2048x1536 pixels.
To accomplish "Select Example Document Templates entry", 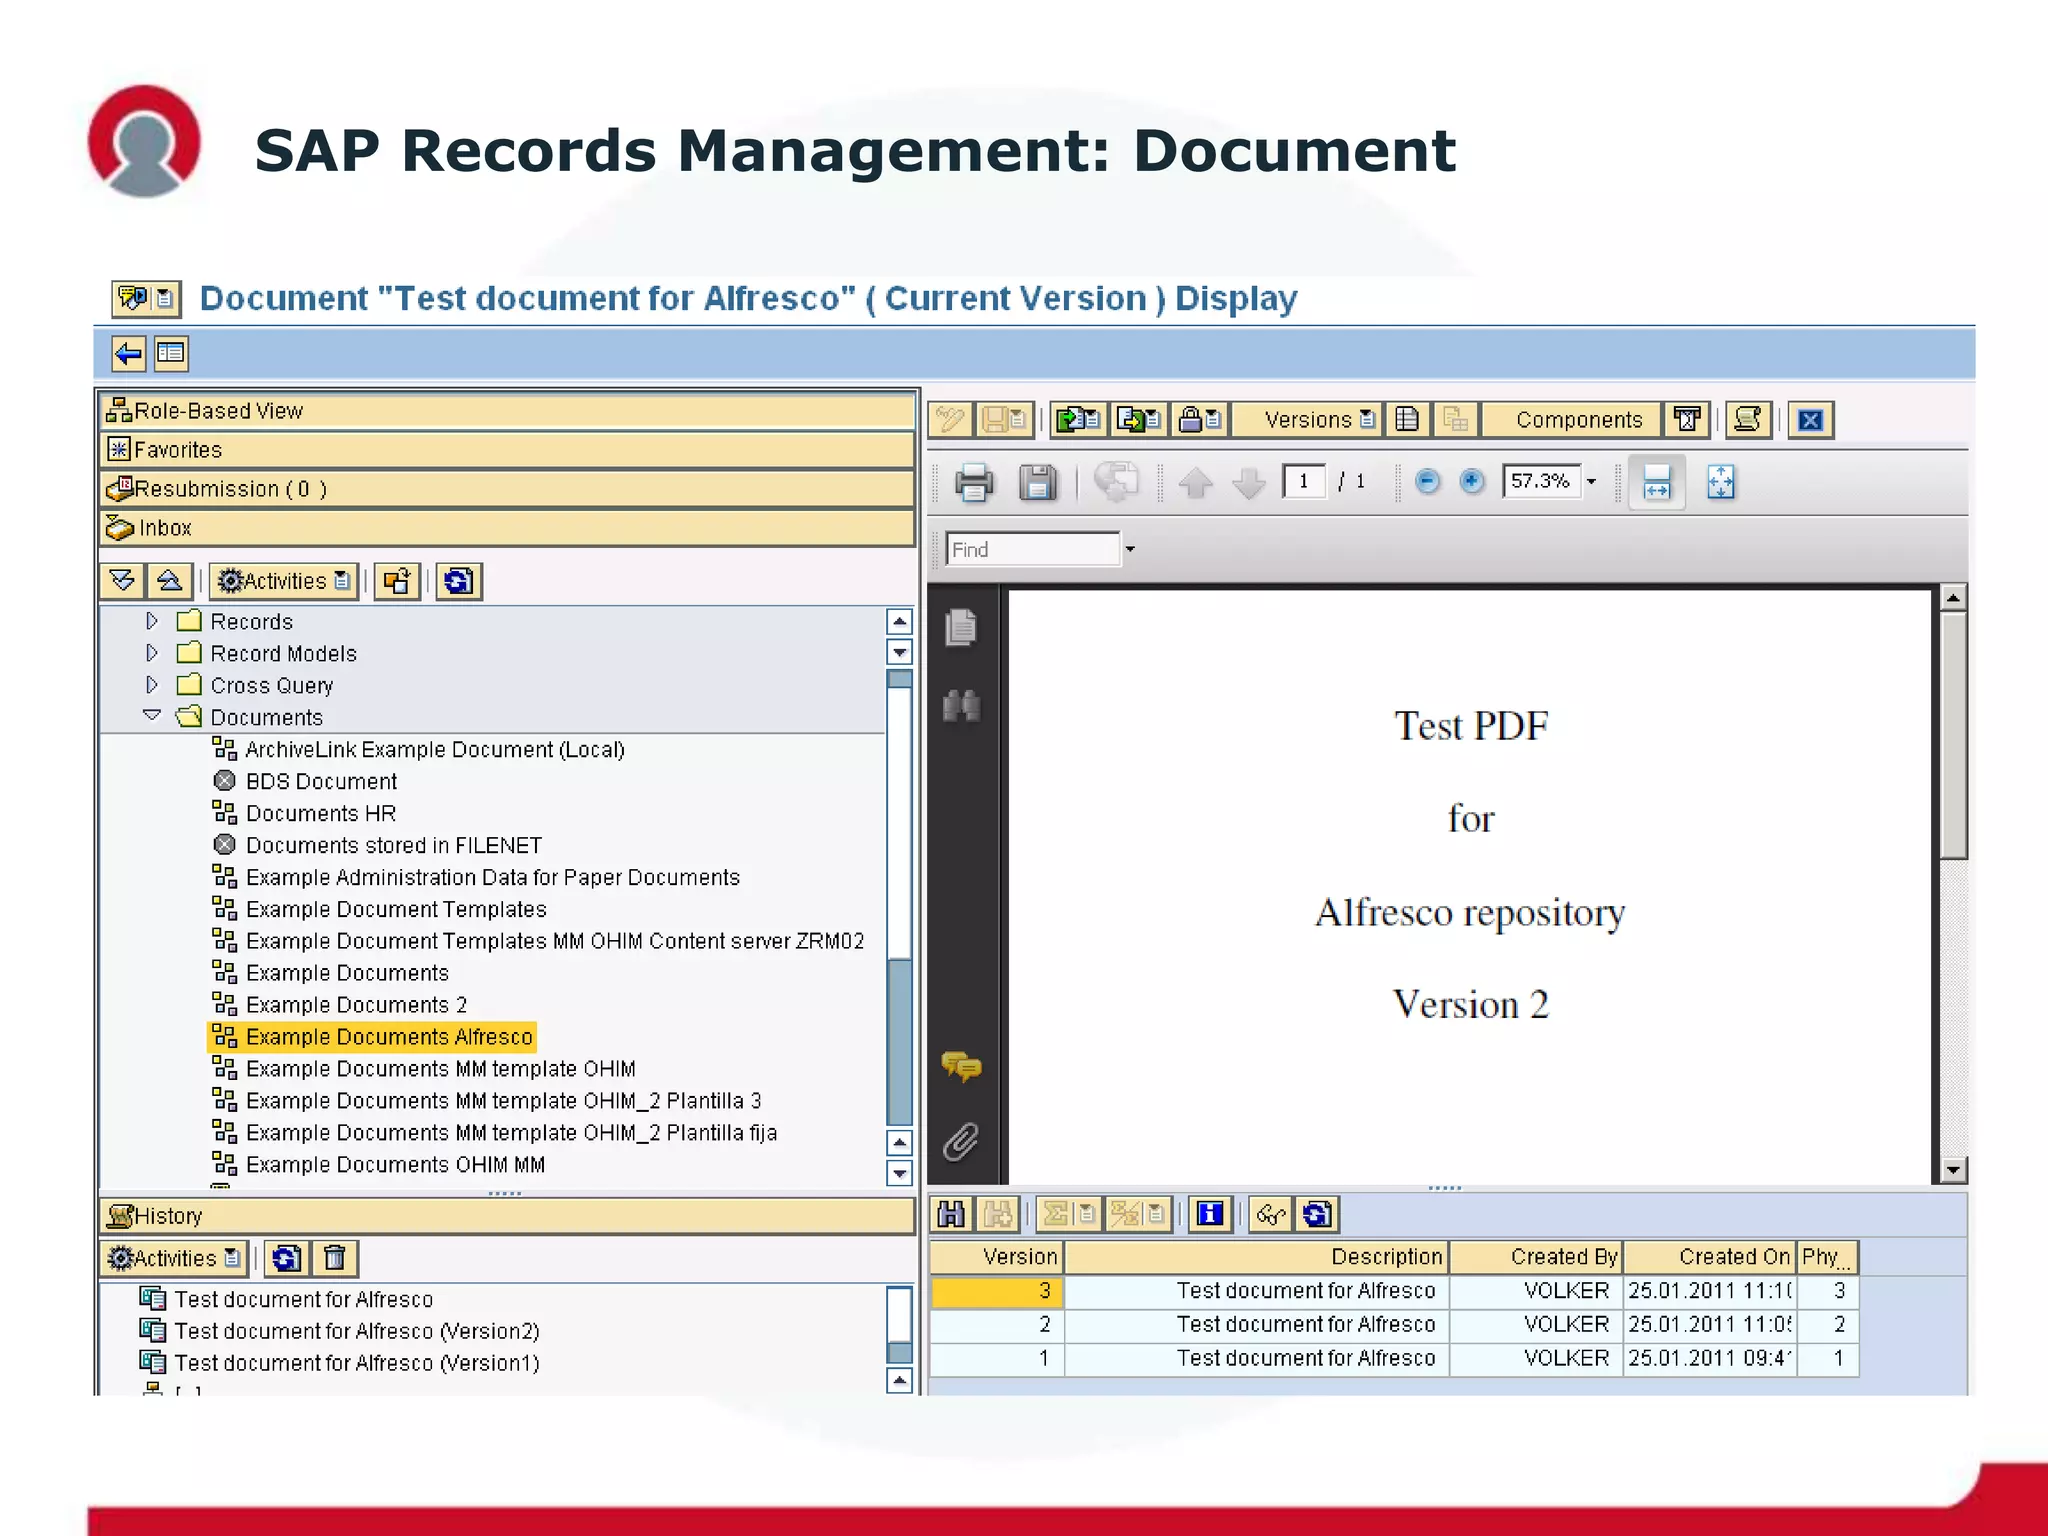I will coord(396,910).
